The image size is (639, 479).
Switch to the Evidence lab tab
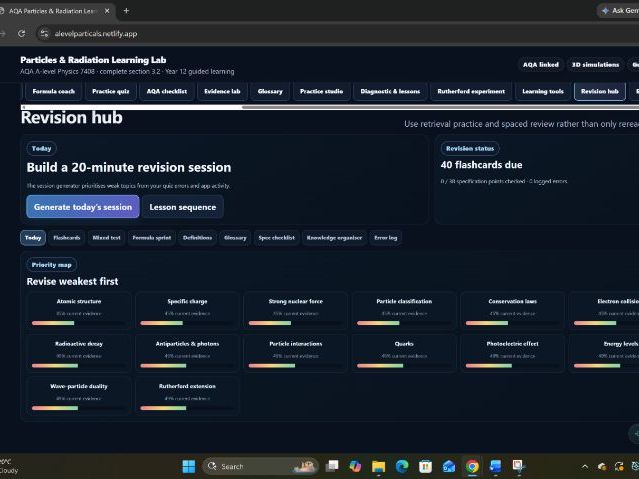(x=222, y=91)
